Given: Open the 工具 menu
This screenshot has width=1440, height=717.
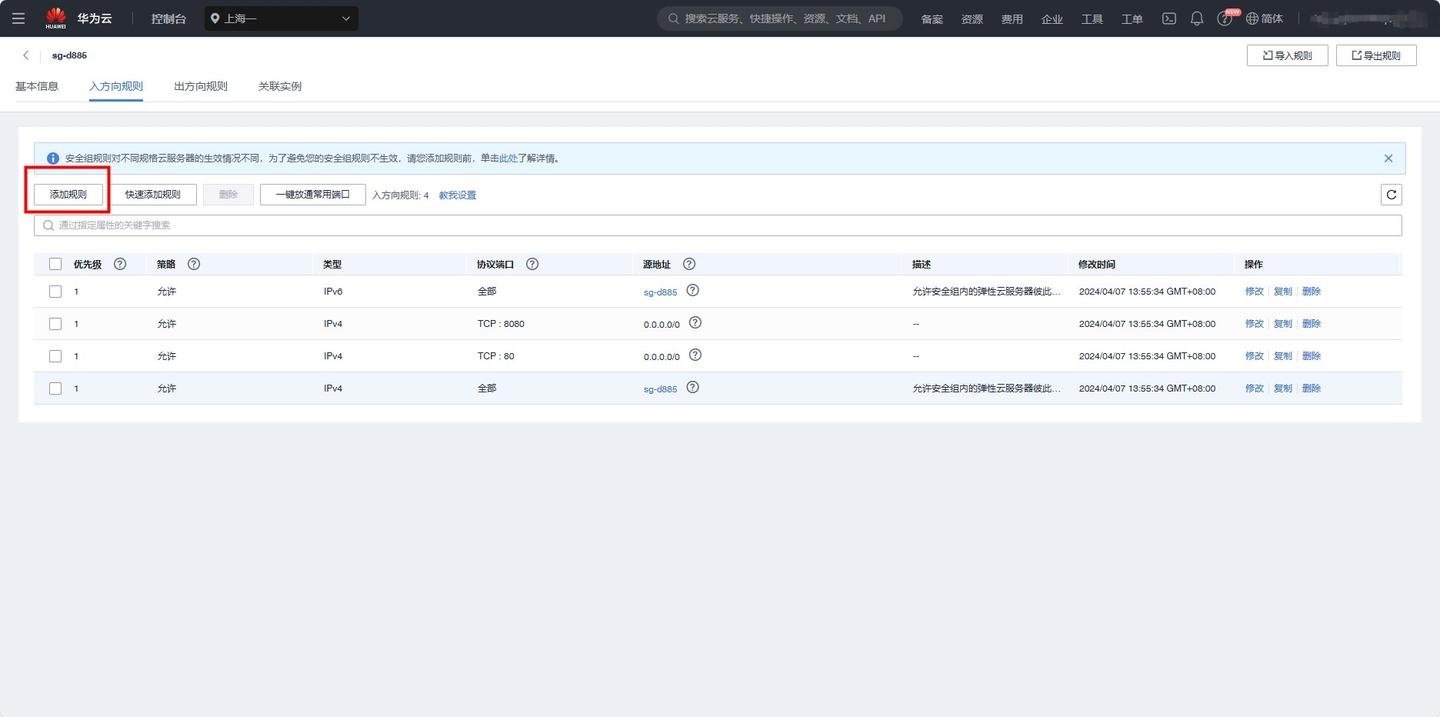Looking at the screenshot, I should pos(1092,19).
